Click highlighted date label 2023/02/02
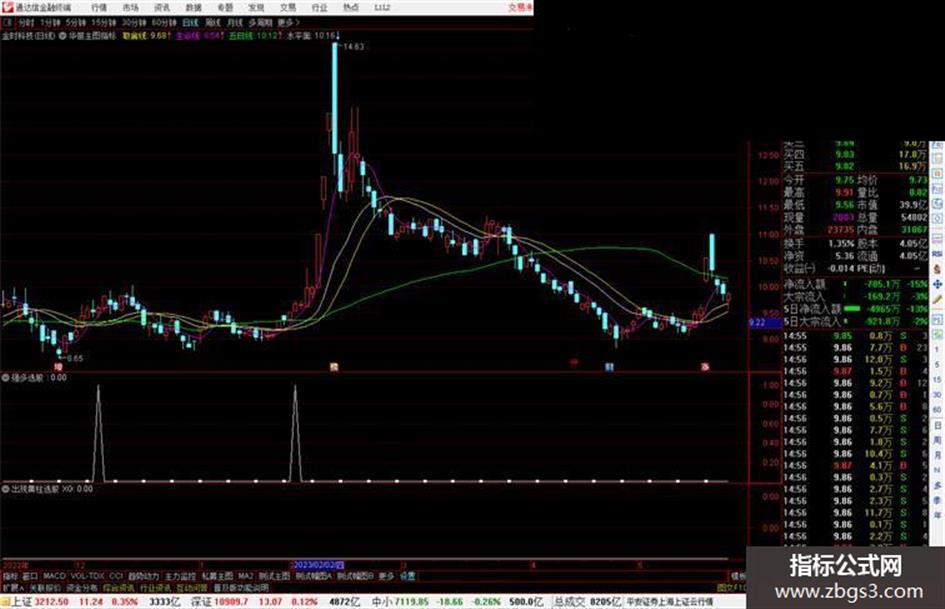Image resolution: width=945 pixels, height=609 pixels. pos(318,566)
